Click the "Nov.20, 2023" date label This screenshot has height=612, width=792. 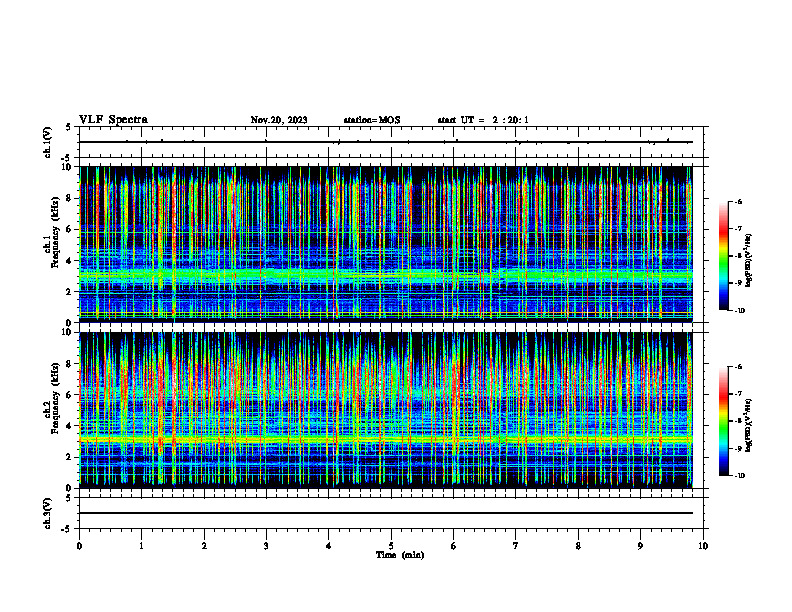pos(279,120)
